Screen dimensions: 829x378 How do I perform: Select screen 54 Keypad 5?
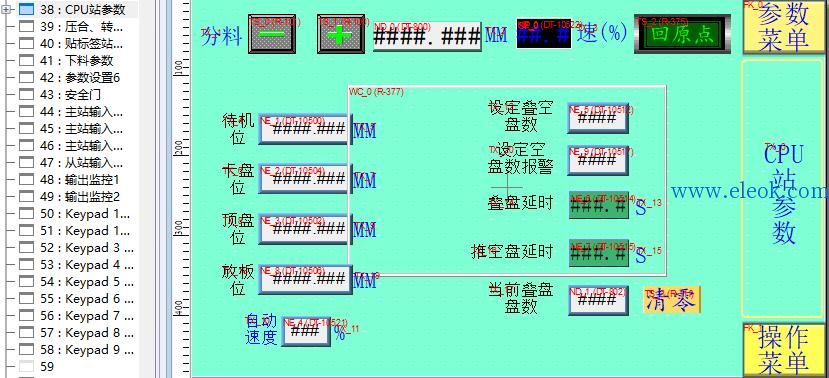pos(87,282)
